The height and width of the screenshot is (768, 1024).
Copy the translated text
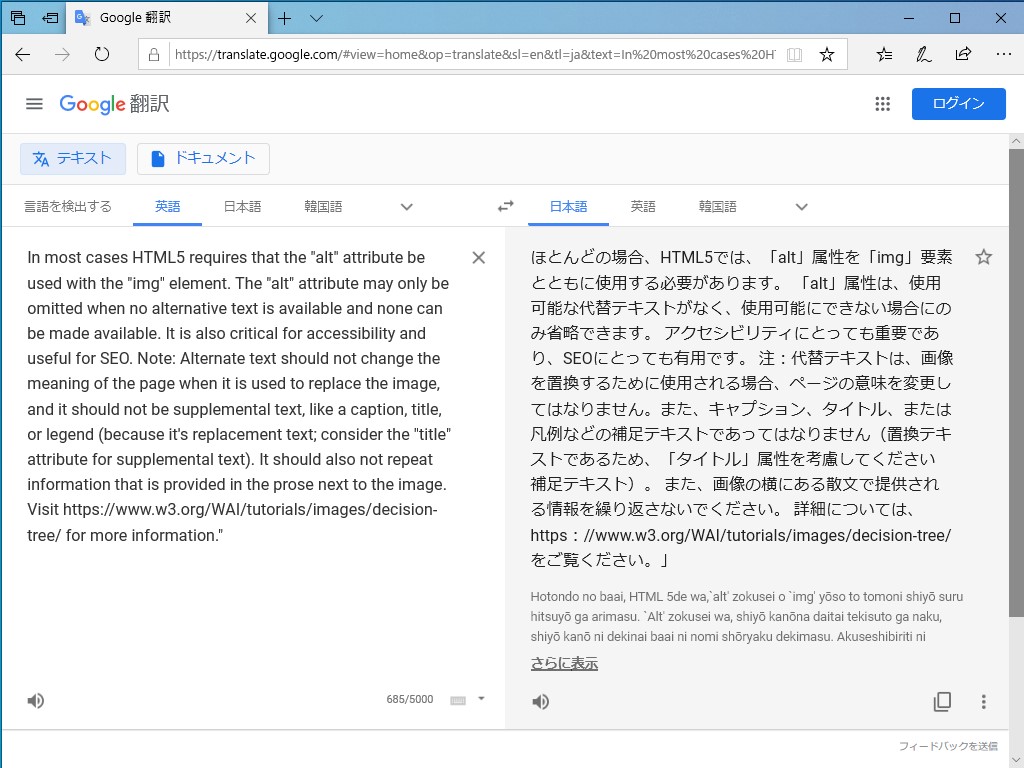coord(942,701)
